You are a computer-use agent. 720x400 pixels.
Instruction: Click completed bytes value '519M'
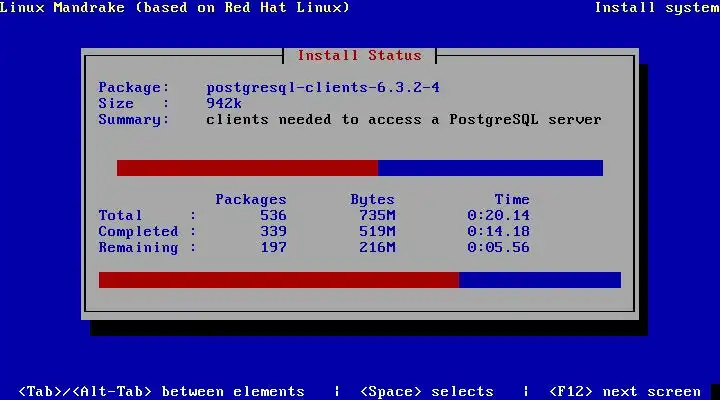click(x=377, y=231)
